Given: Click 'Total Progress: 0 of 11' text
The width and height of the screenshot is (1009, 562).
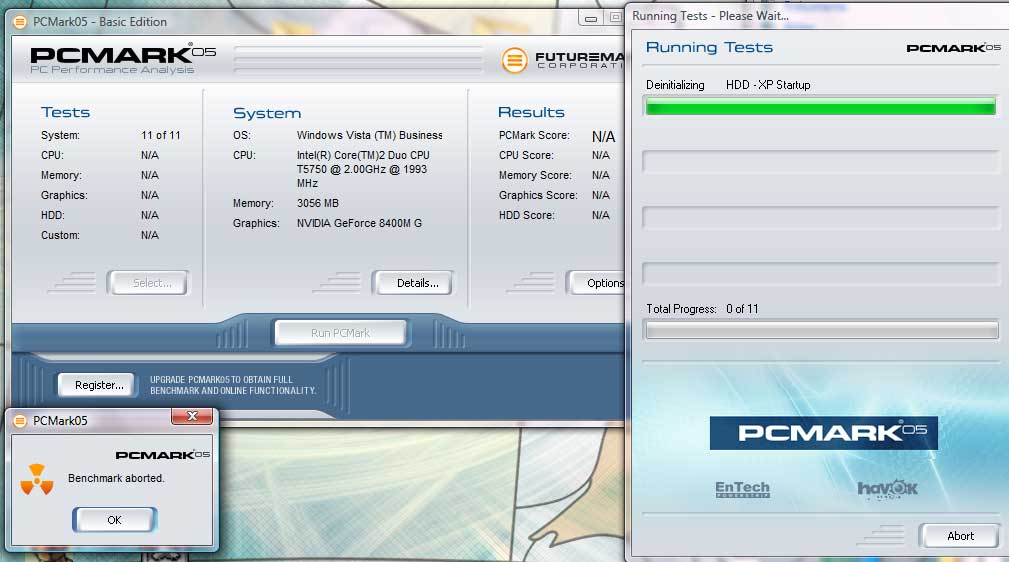Looking at the screenshot, I should pyautogui.click(x=702, y=309).
